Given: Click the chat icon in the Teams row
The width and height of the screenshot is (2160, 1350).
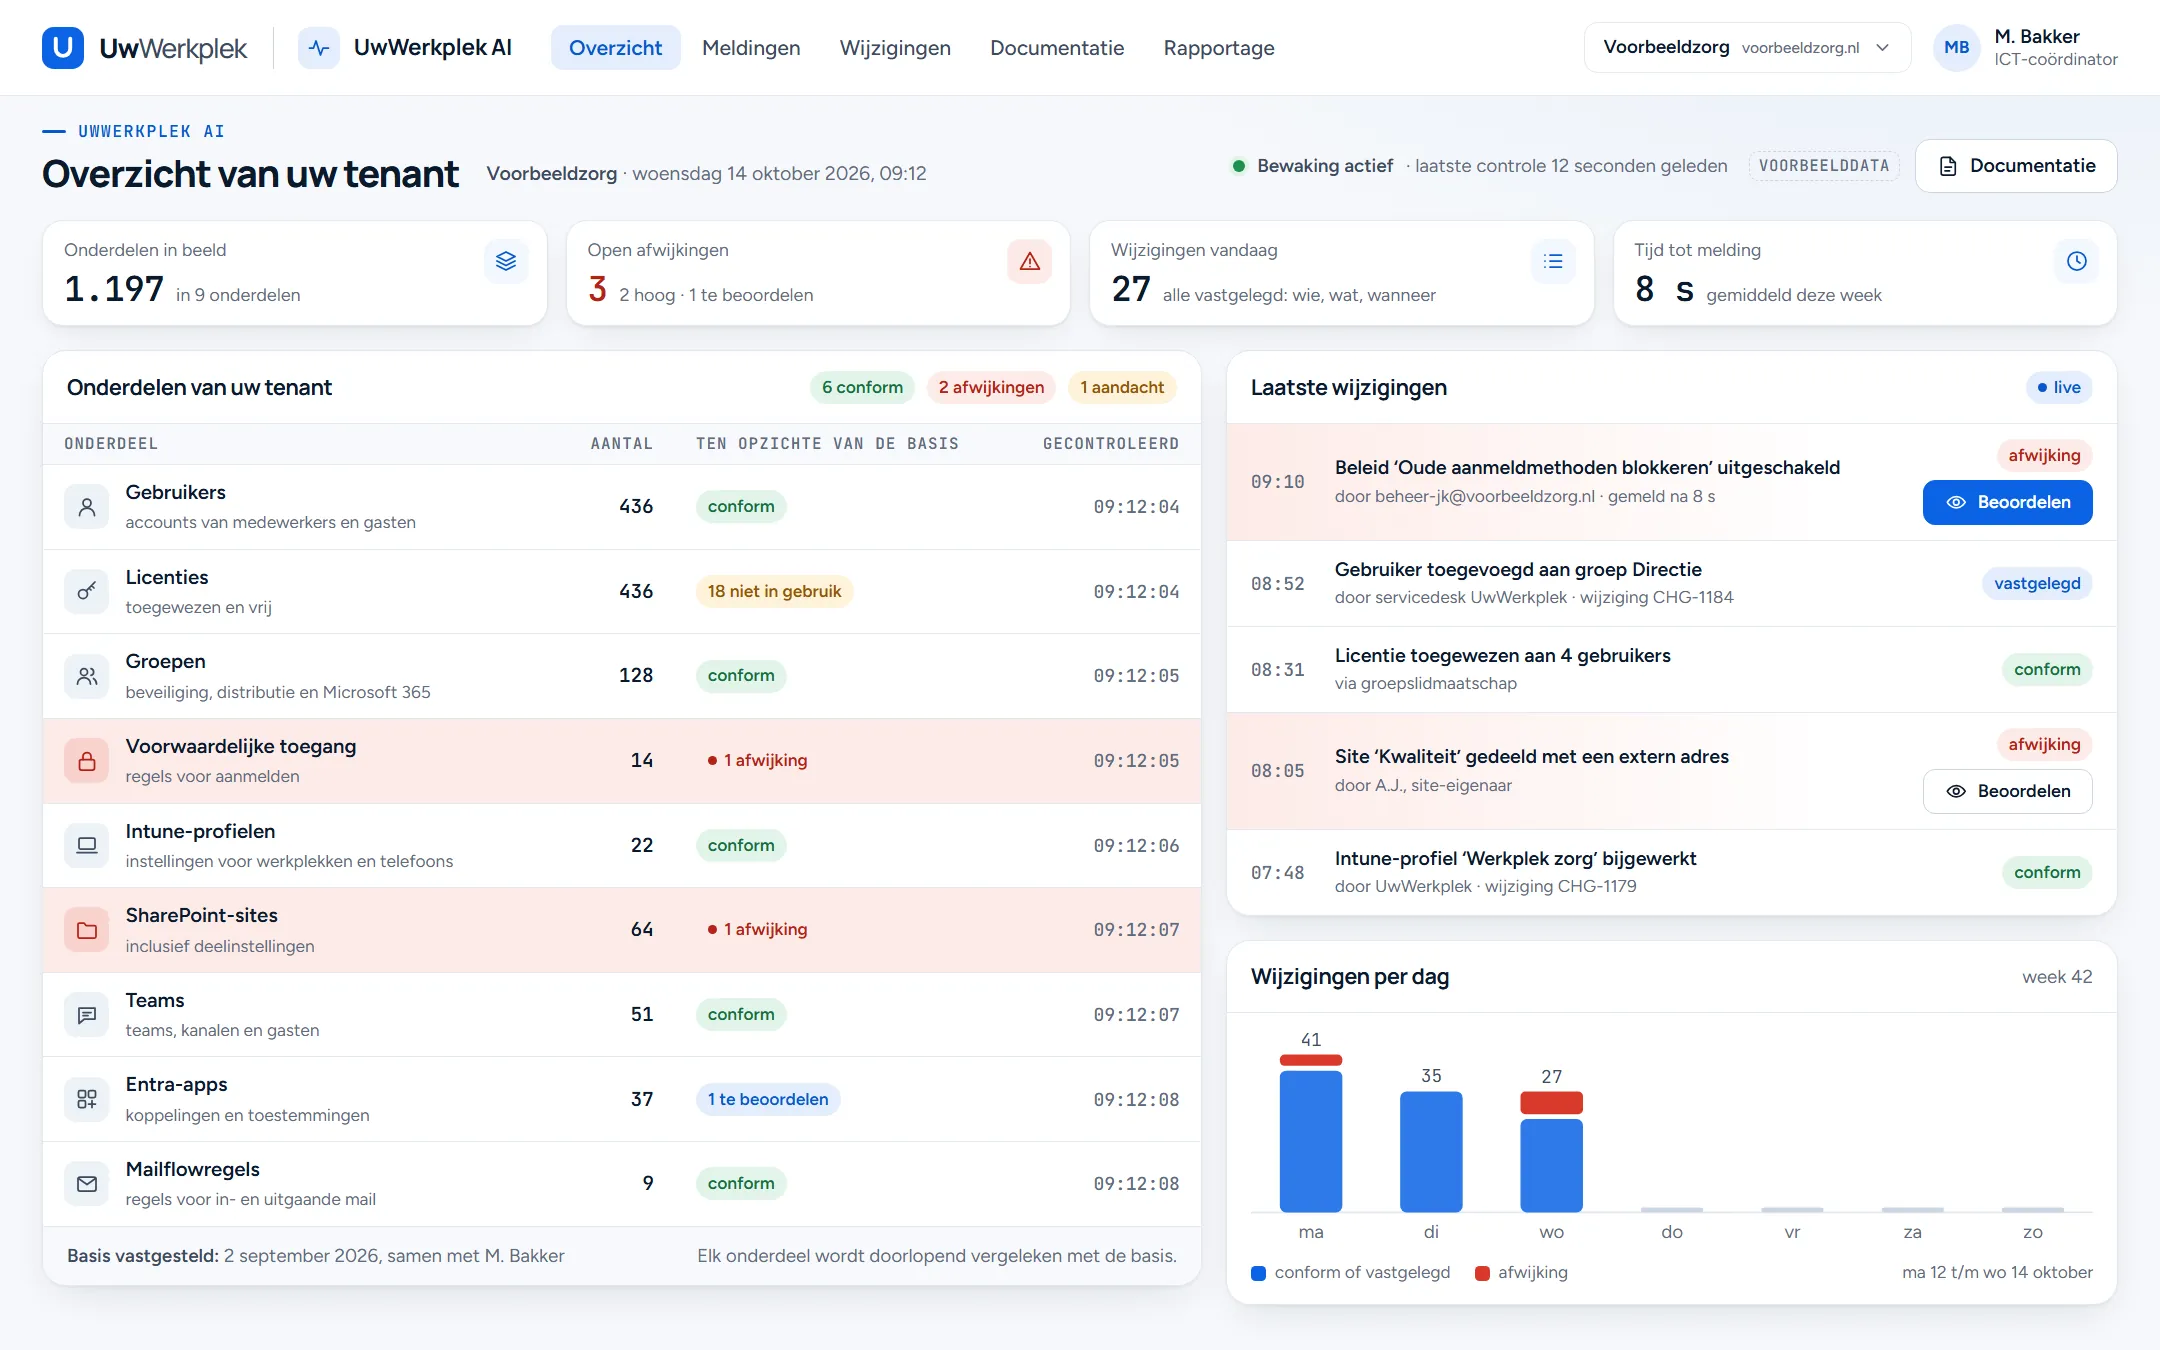Looking at the screenshot, I should pos(87,1014).
